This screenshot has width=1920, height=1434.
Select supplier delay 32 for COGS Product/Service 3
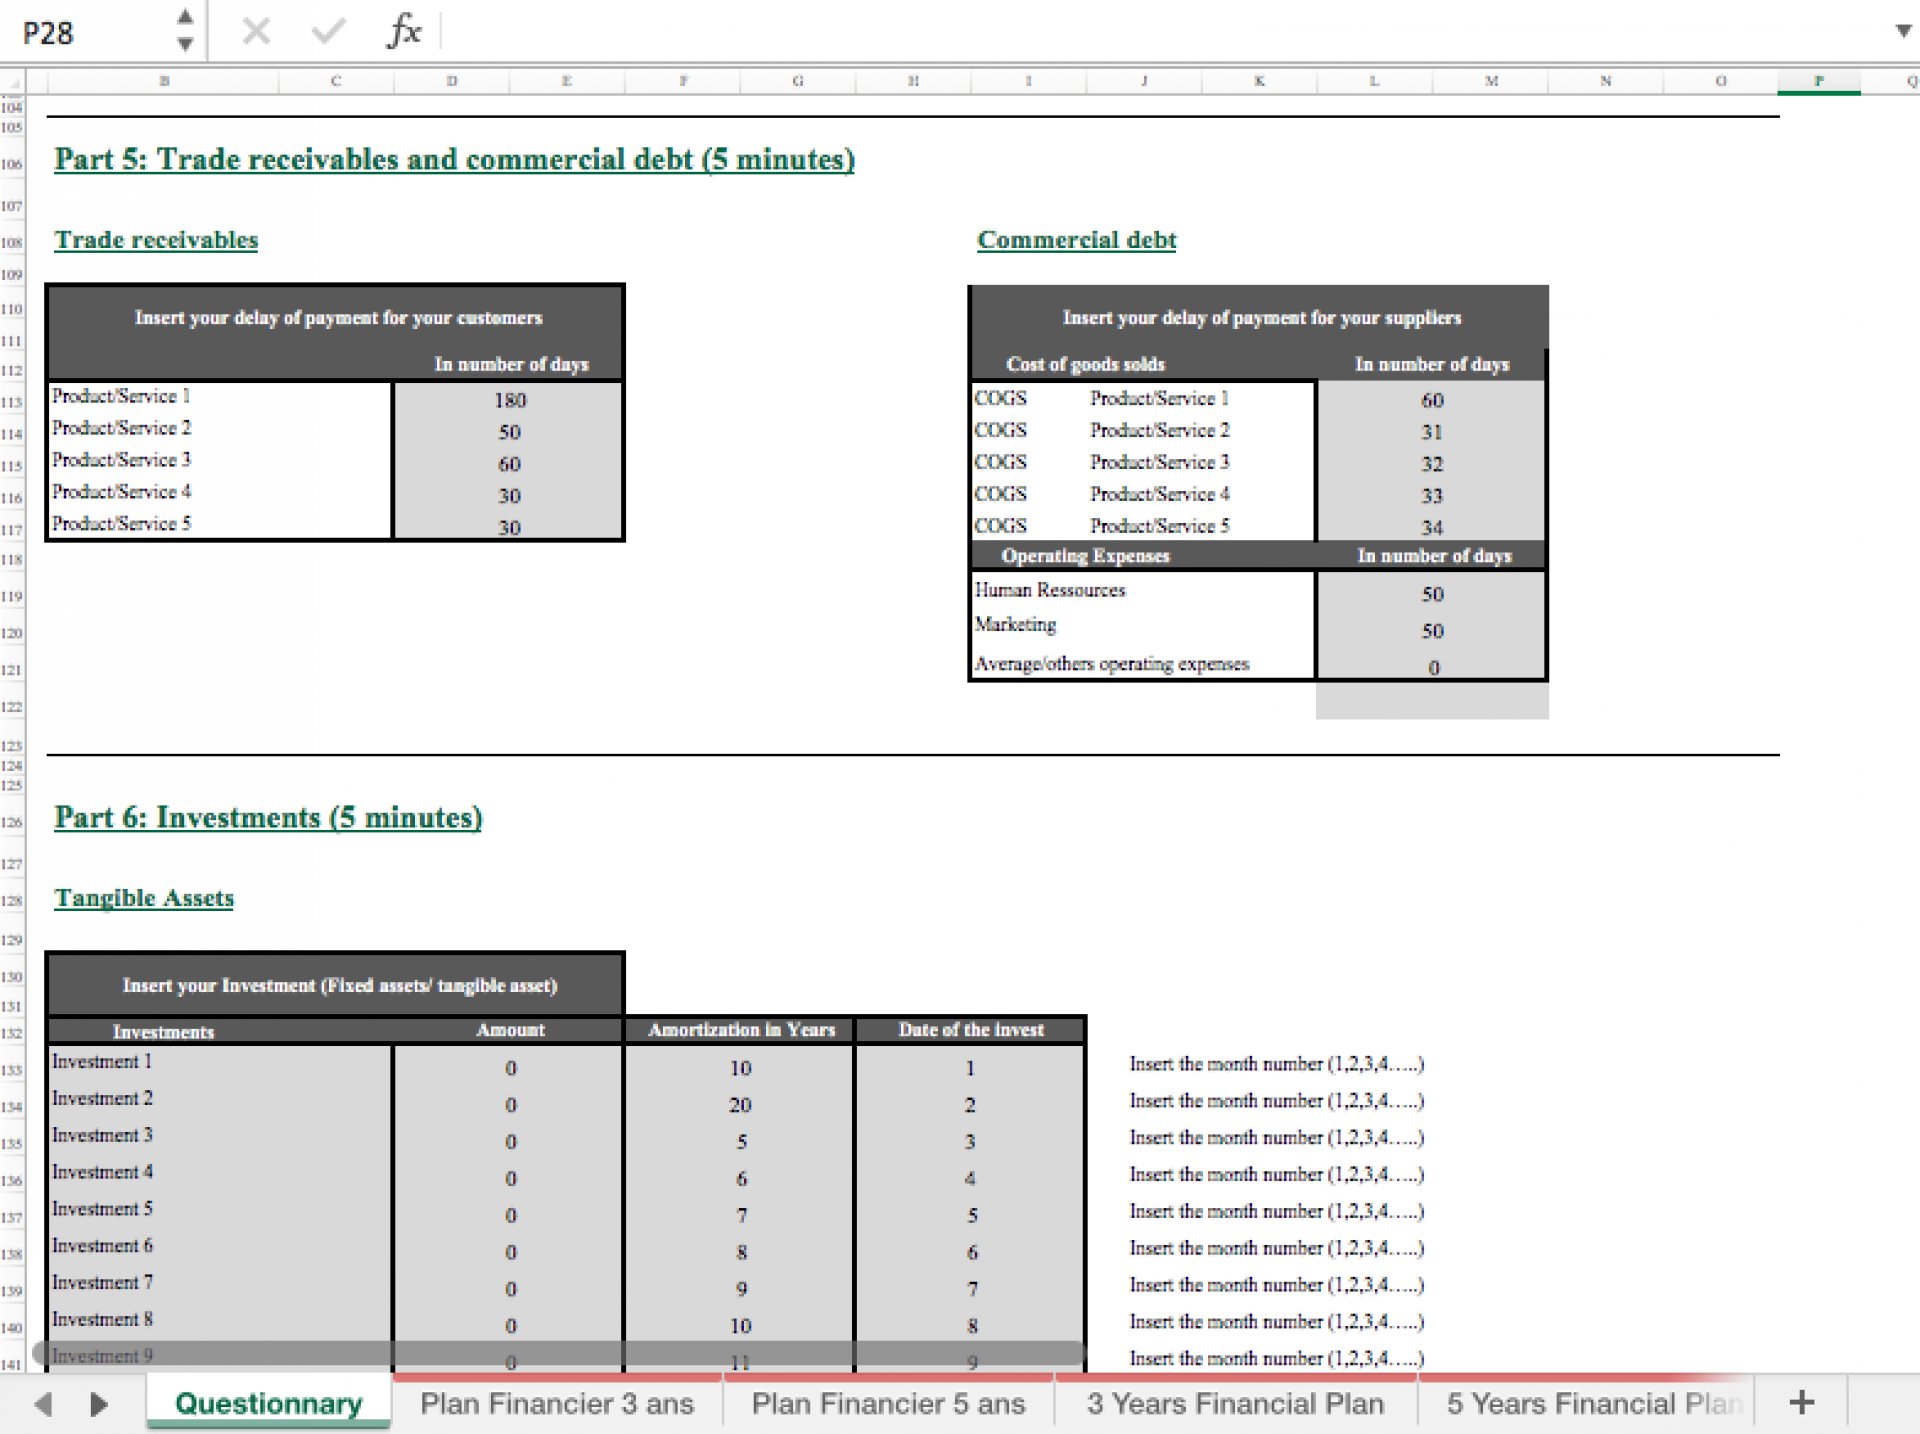click(1432, 463)
